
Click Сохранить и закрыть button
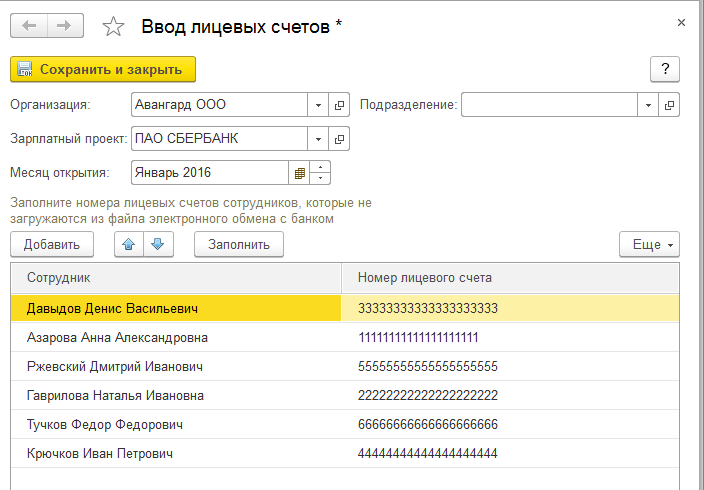pyautogui.click(x=103, y=69)
